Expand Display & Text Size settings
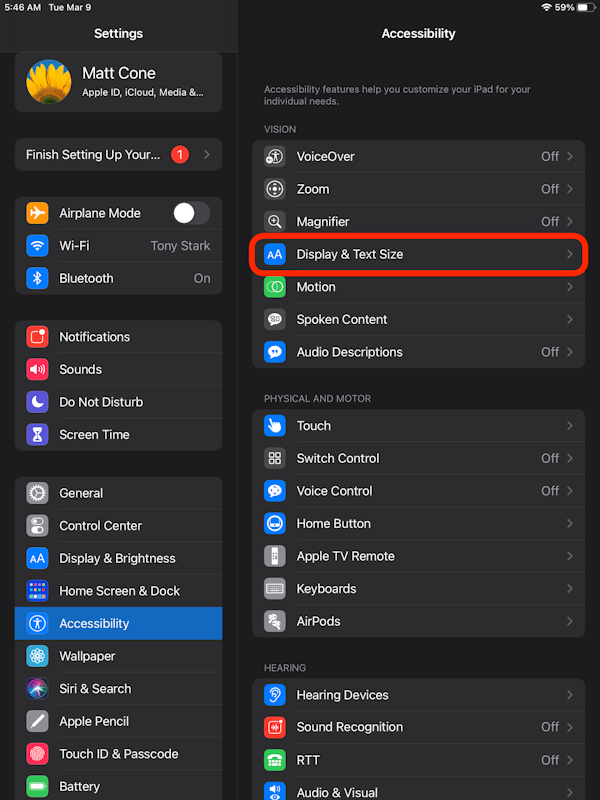Image resolution: width=600 pixels, height=800 pixels. [x=419, y=254]
